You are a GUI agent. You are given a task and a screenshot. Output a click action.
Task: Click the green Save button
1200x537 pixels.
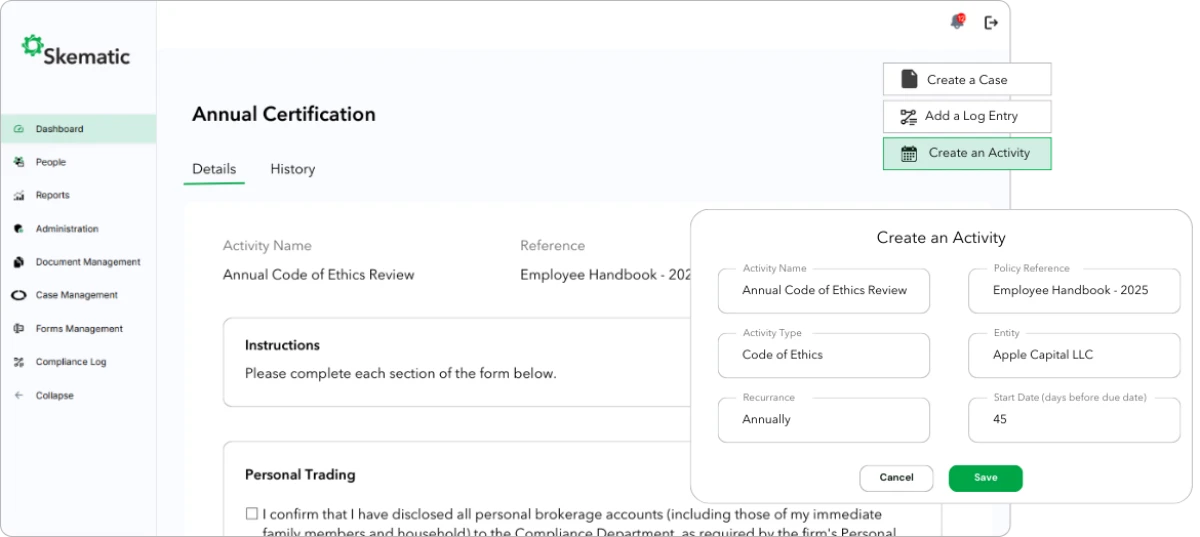[x=985, y=478]
